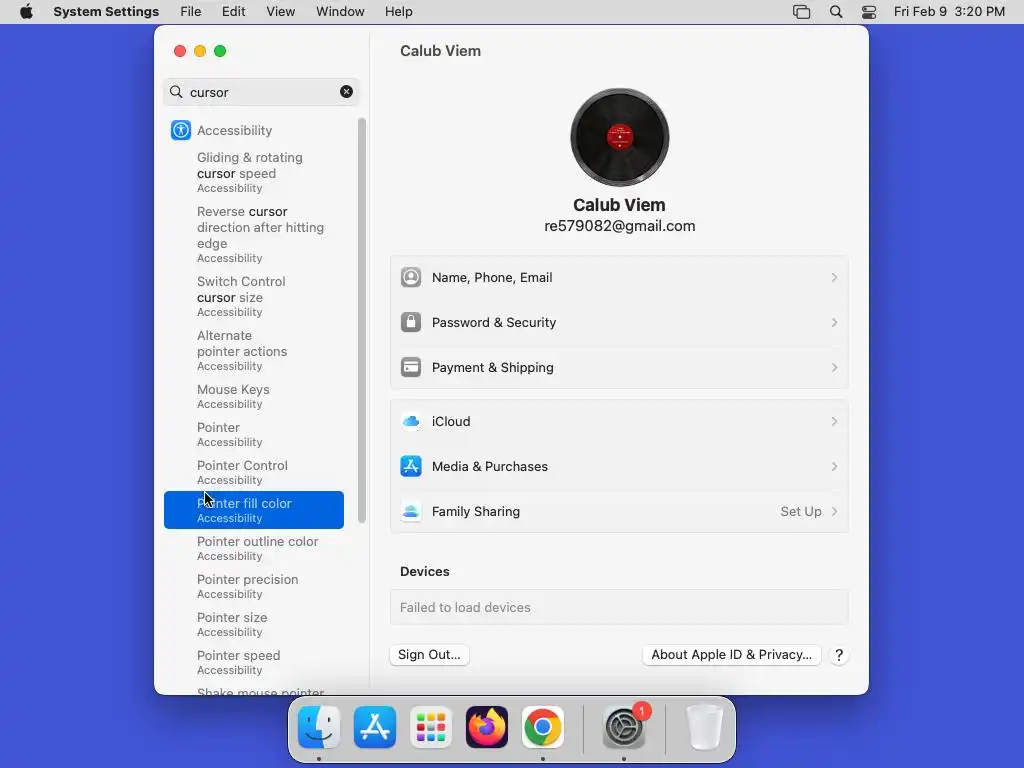Open the help question mark button

point(839,655)
